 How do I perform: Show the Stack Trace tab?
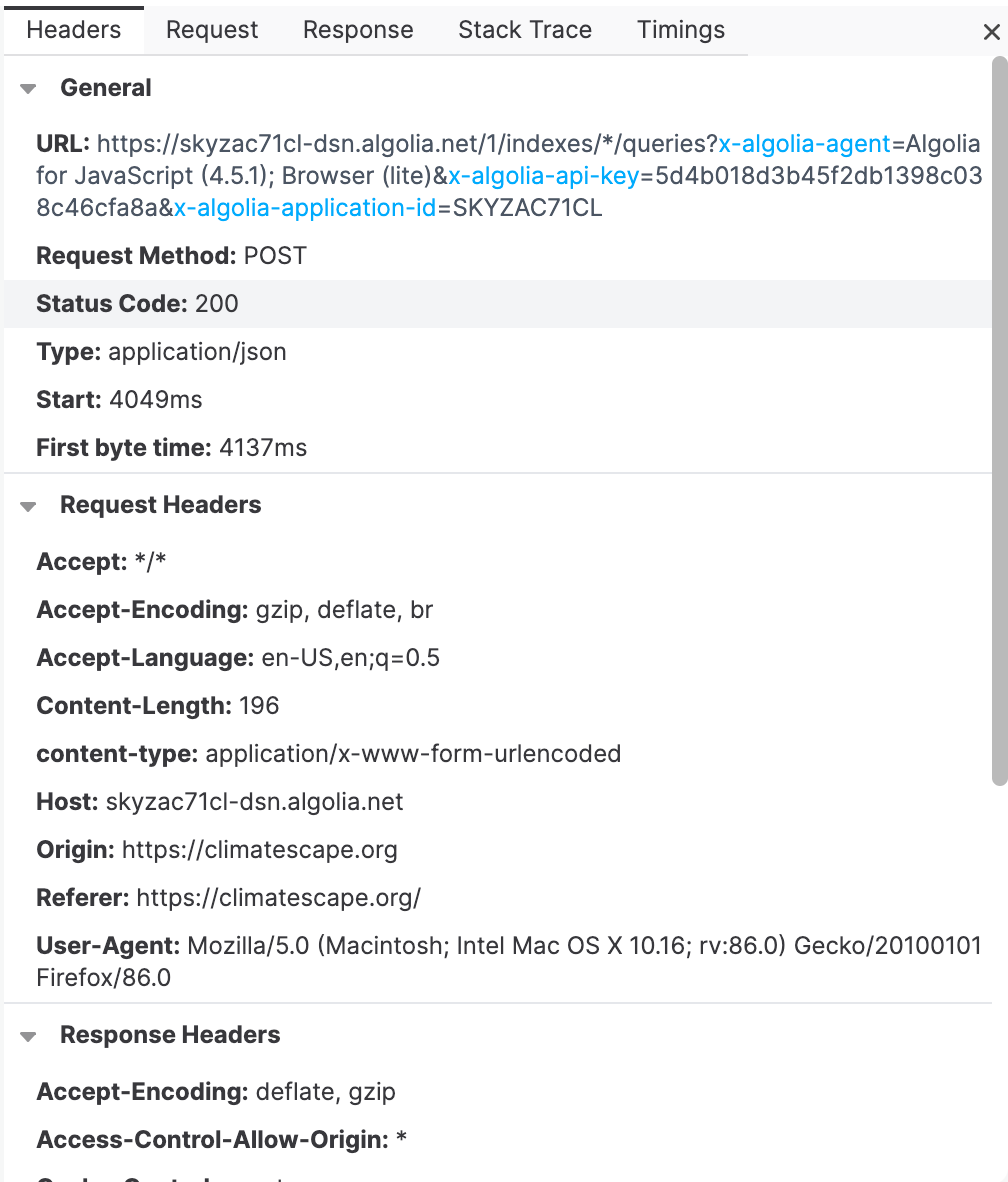(x=525, y=30)
